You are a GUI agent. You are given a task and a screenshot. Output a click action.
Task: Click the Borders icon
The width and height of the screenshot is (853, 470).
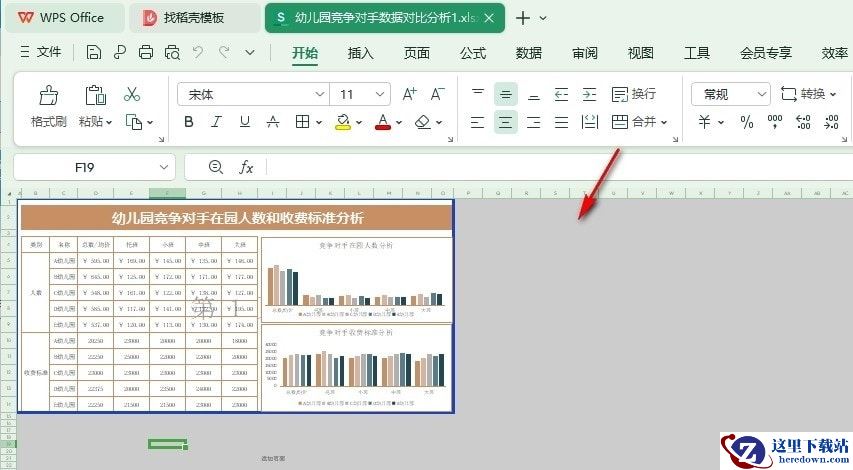coord(302,122)
